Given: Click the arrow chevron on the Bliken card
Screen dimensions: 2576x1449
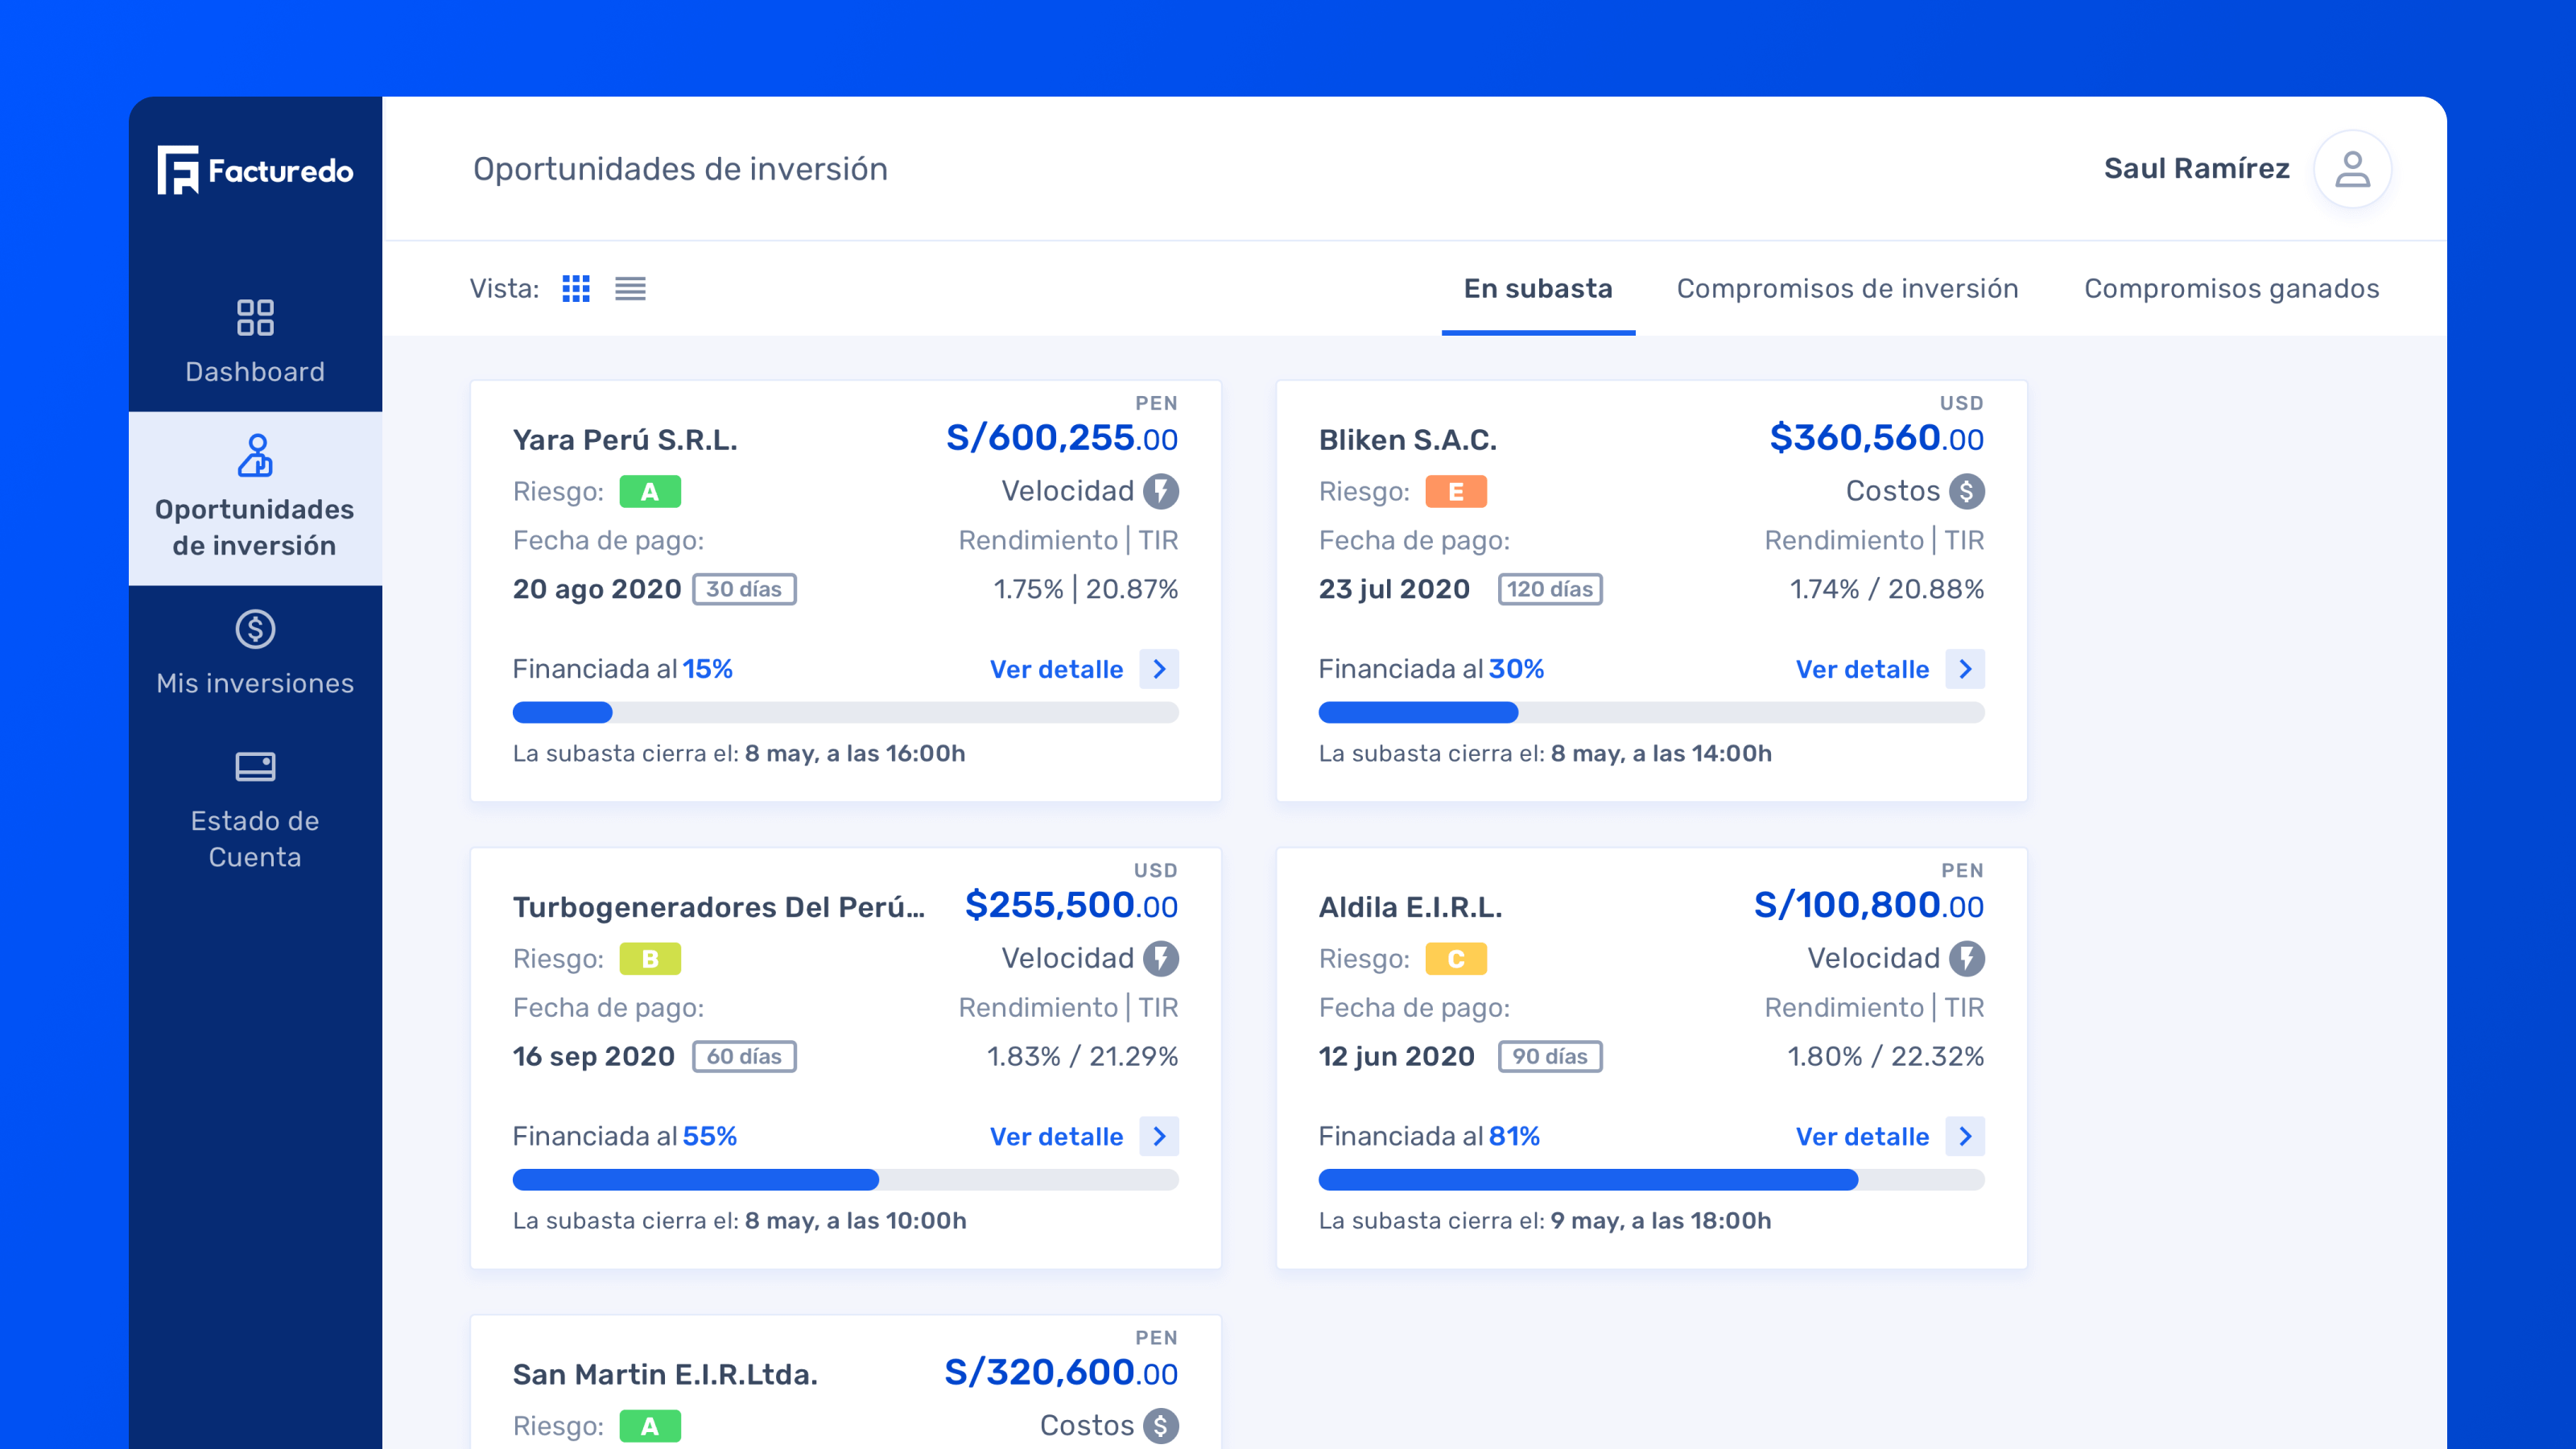Looking at the screenshot, I should point(1965,669).
